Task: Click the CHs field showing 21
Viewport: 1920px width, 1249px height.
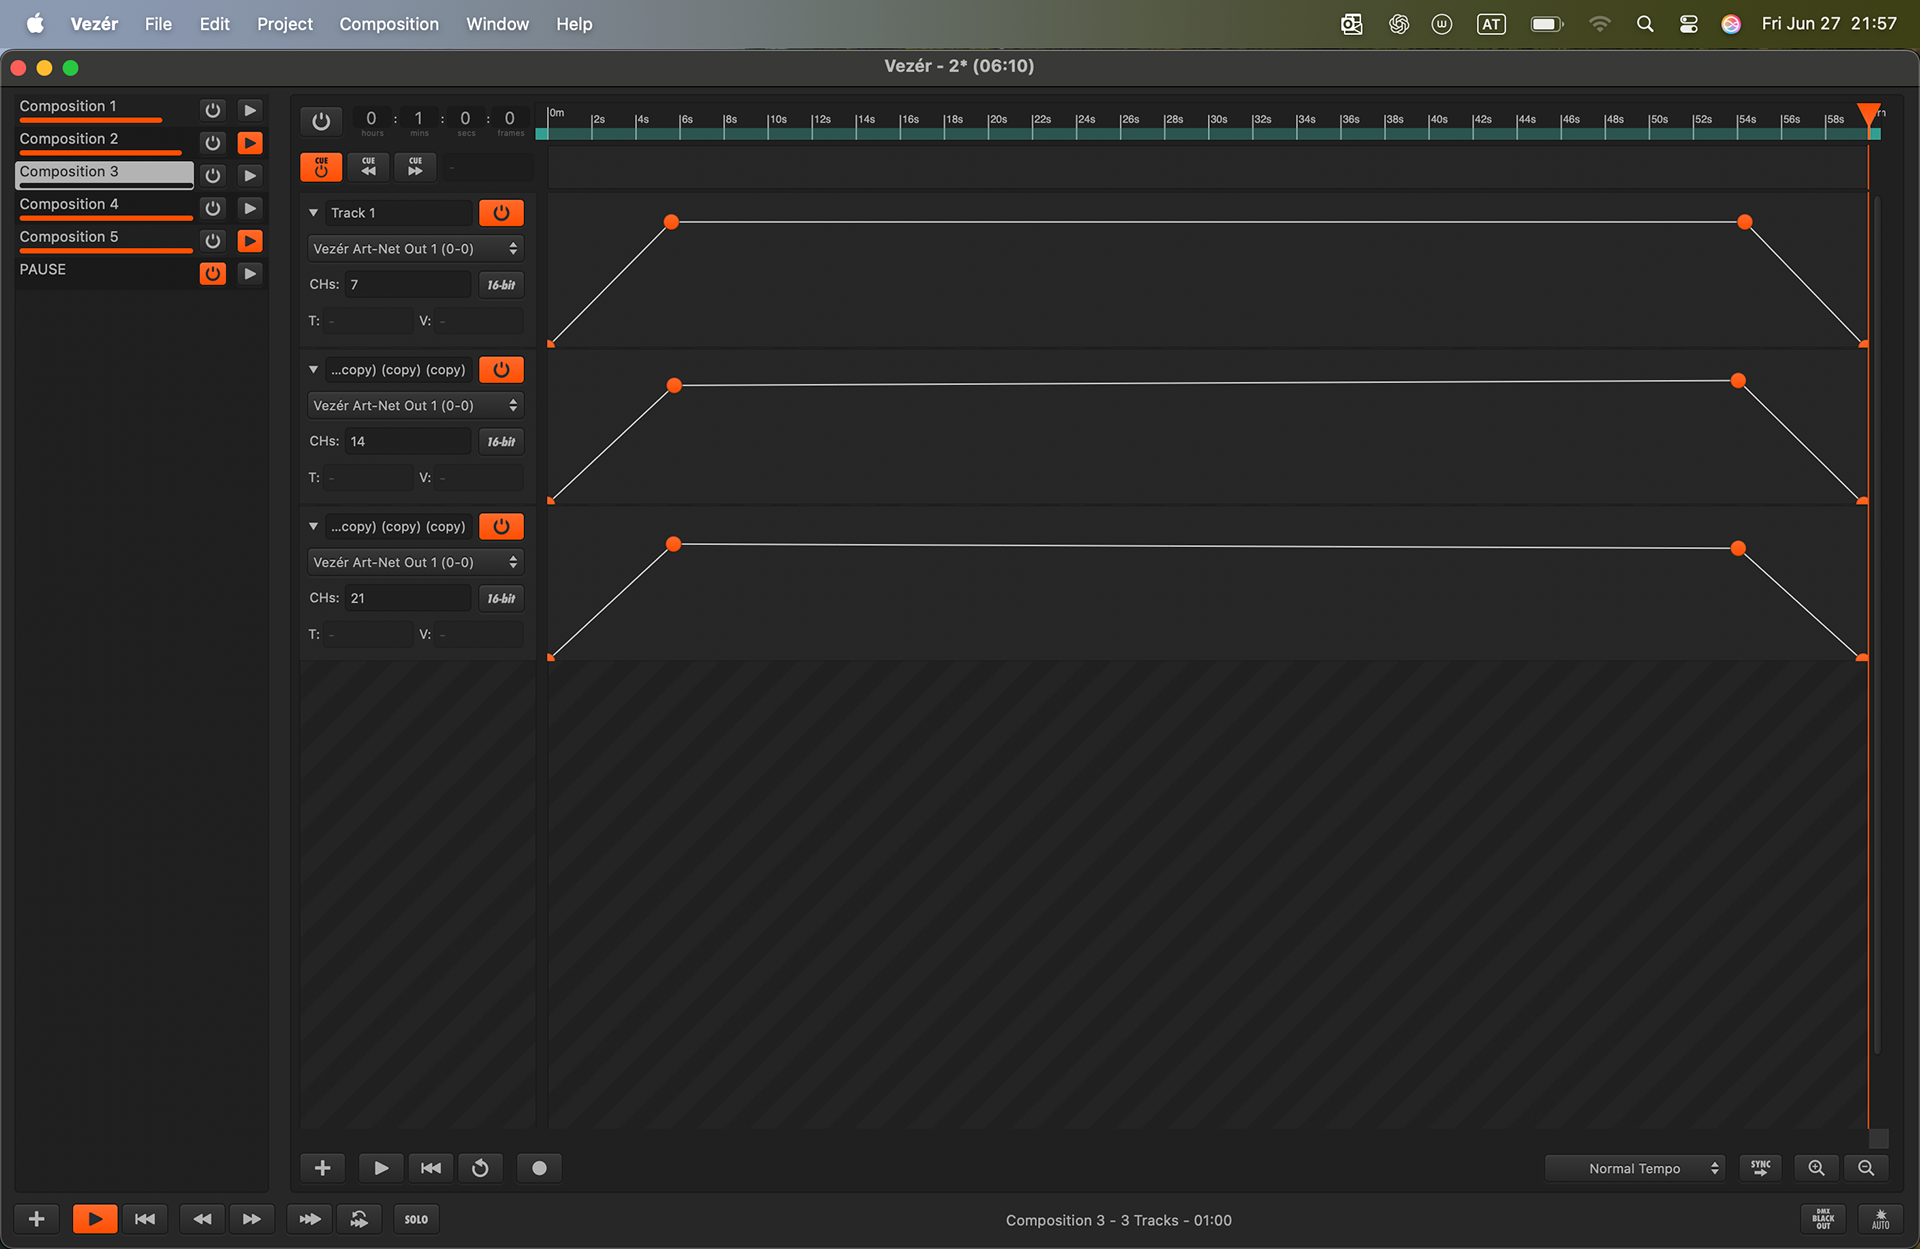Action: [x=407, y=598]
